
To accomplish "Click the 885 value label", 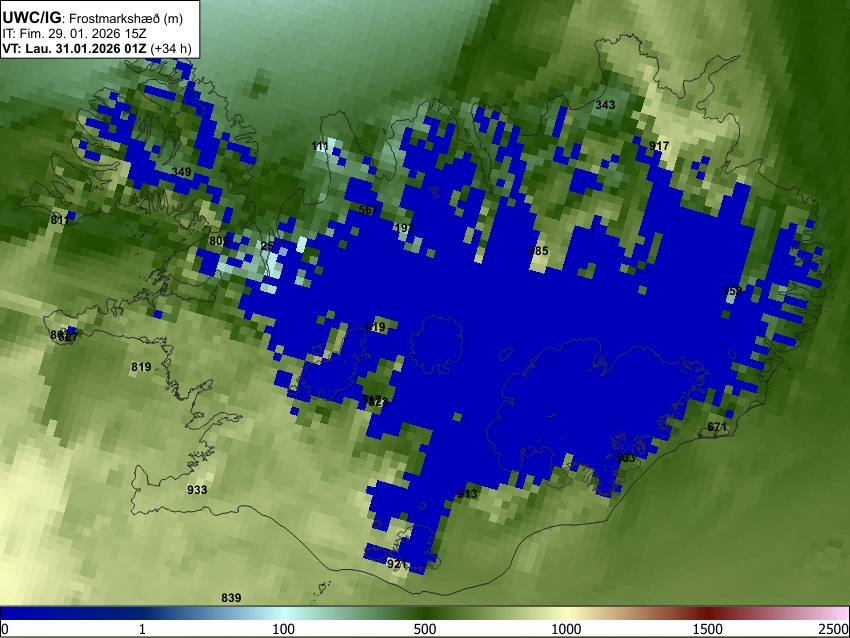I will (538, 251).
